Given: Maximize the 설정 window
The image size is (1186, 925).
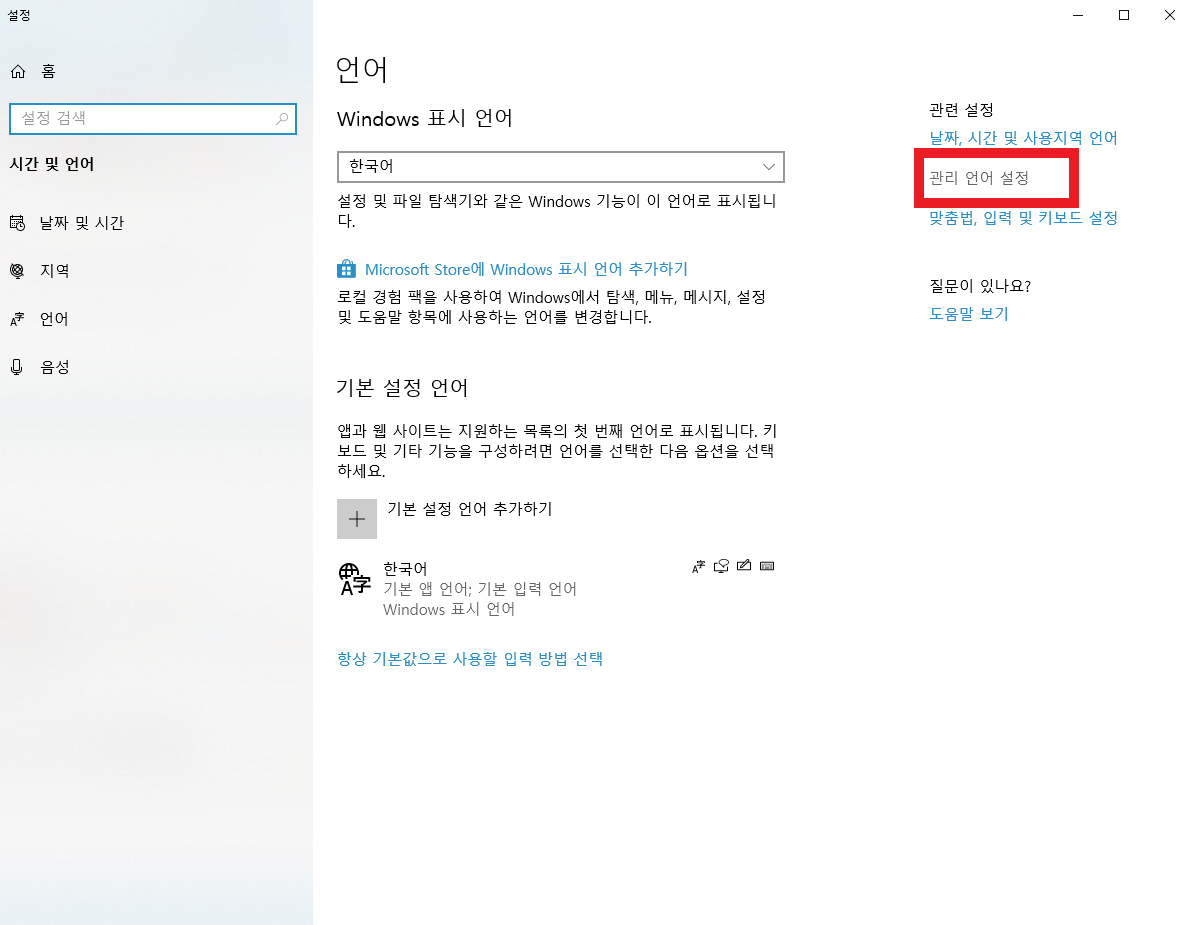Looking at the screenshot, I should point(1124,15).
